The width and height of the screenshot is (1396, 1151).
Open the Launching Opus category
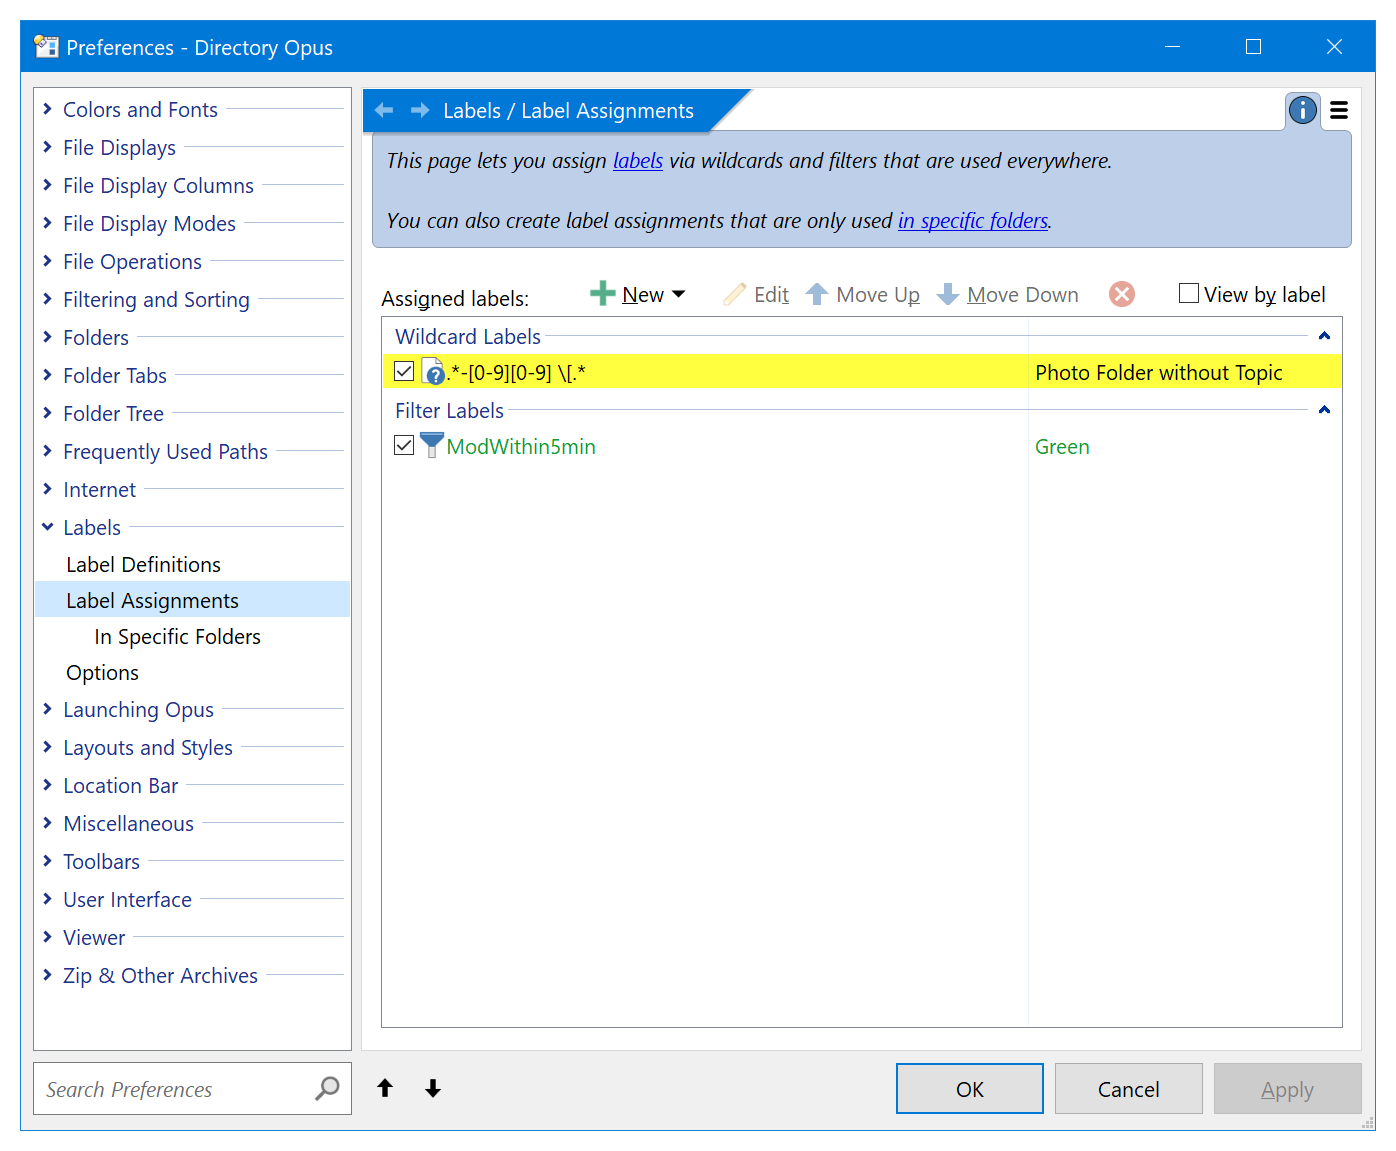click(x=138, y=709)
